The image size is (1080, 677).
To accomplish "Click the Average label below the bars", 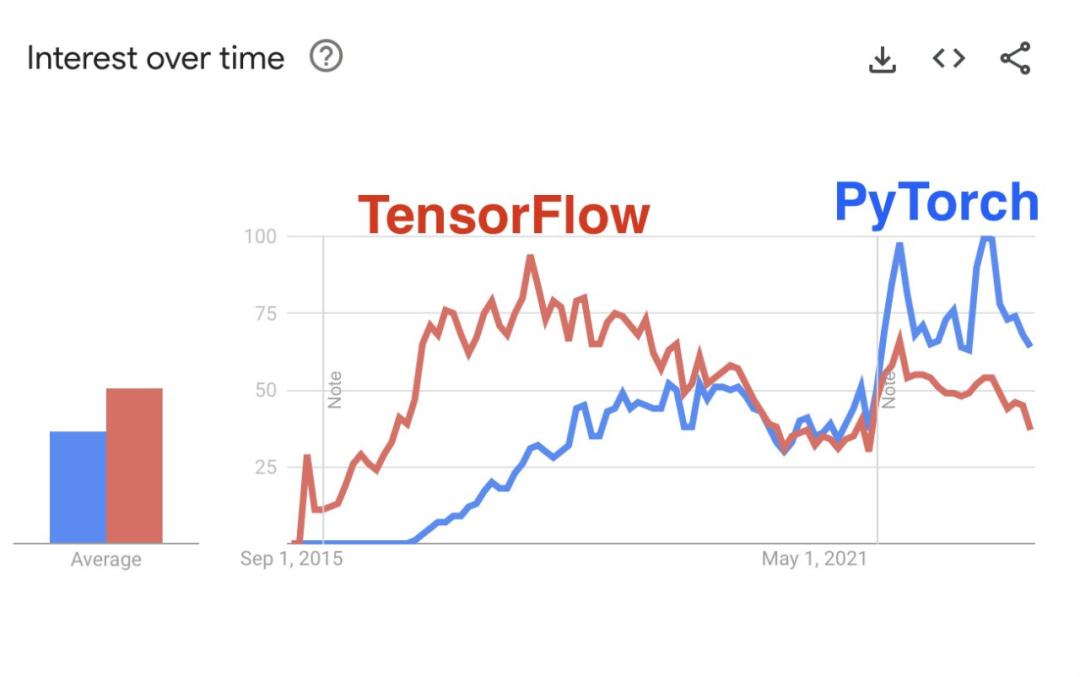I will pos(106,560).
